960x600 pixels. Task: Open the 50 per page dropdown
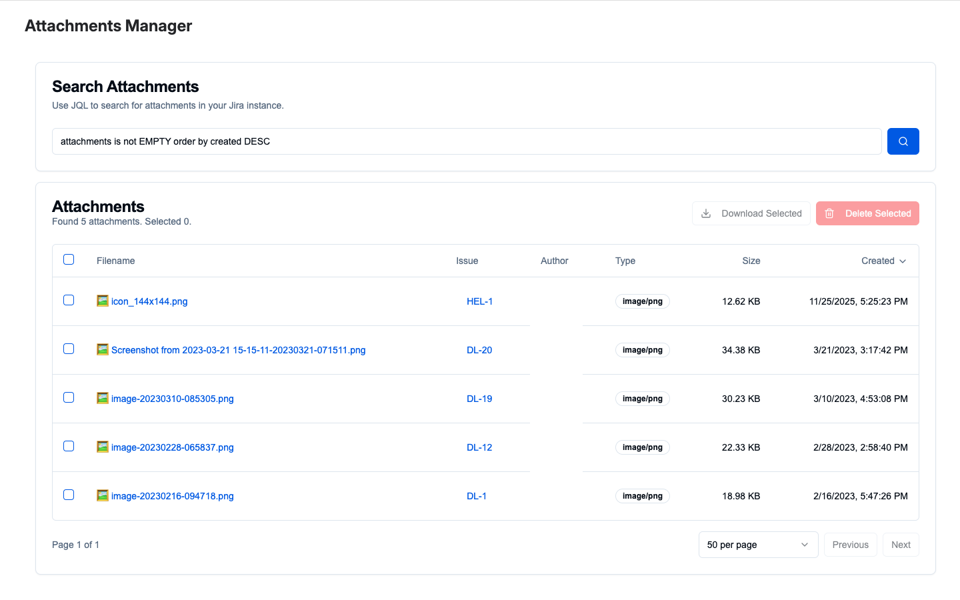[757, 545]
